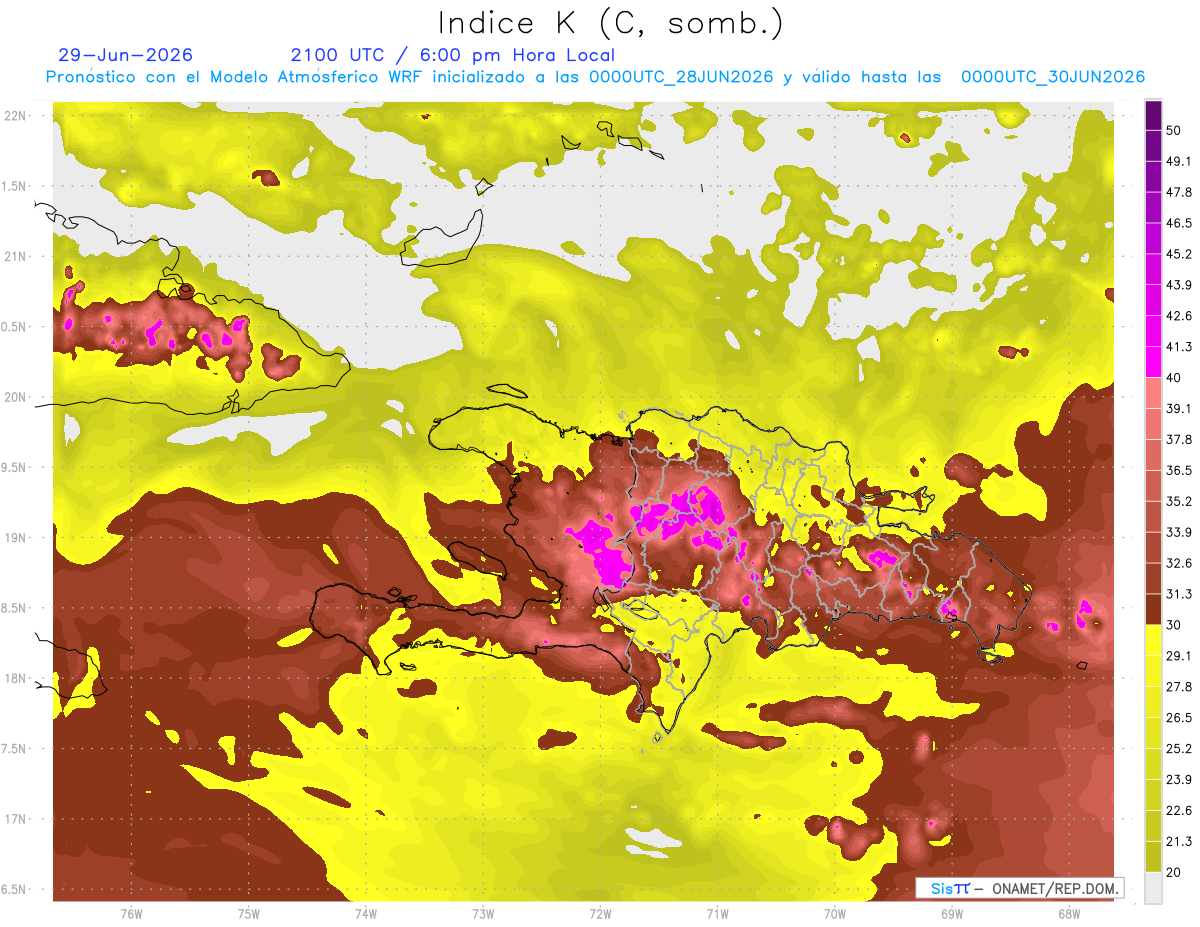
Task: Click the colorbar value '33.9'
Action: pos(1178,532)
